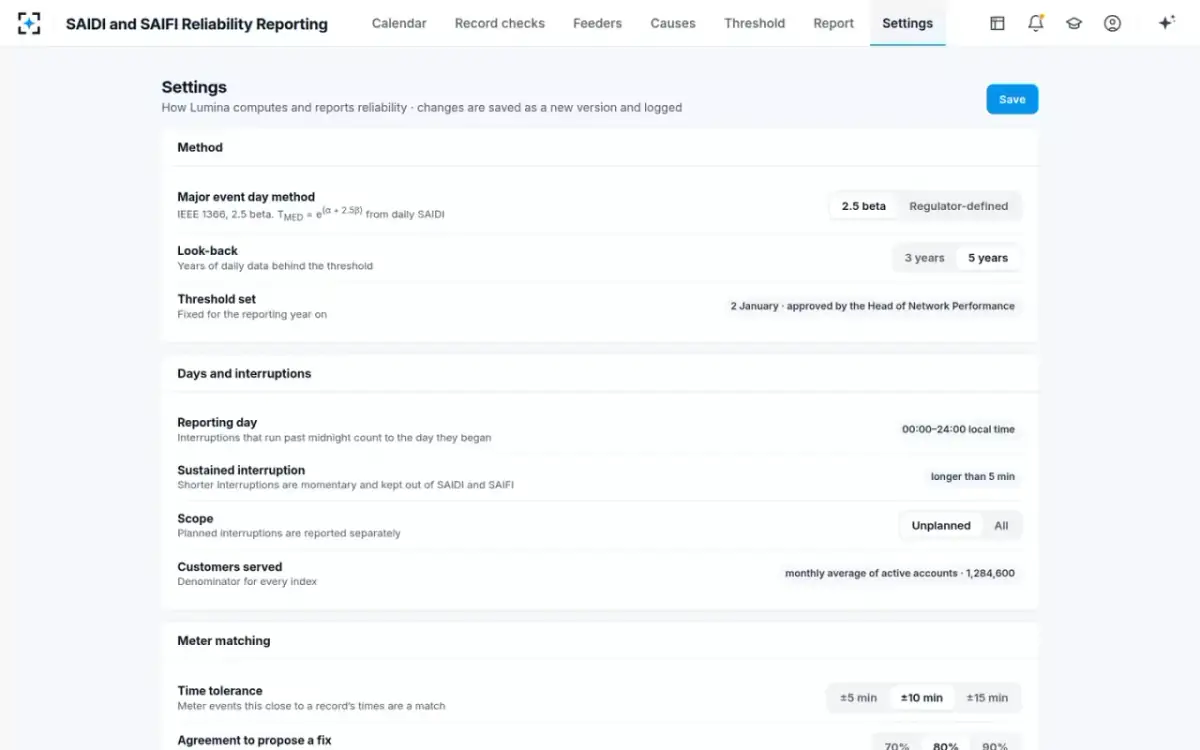Click the longer than 5 min value
The image size is (1200, 750).
click(x=972, y=477)
